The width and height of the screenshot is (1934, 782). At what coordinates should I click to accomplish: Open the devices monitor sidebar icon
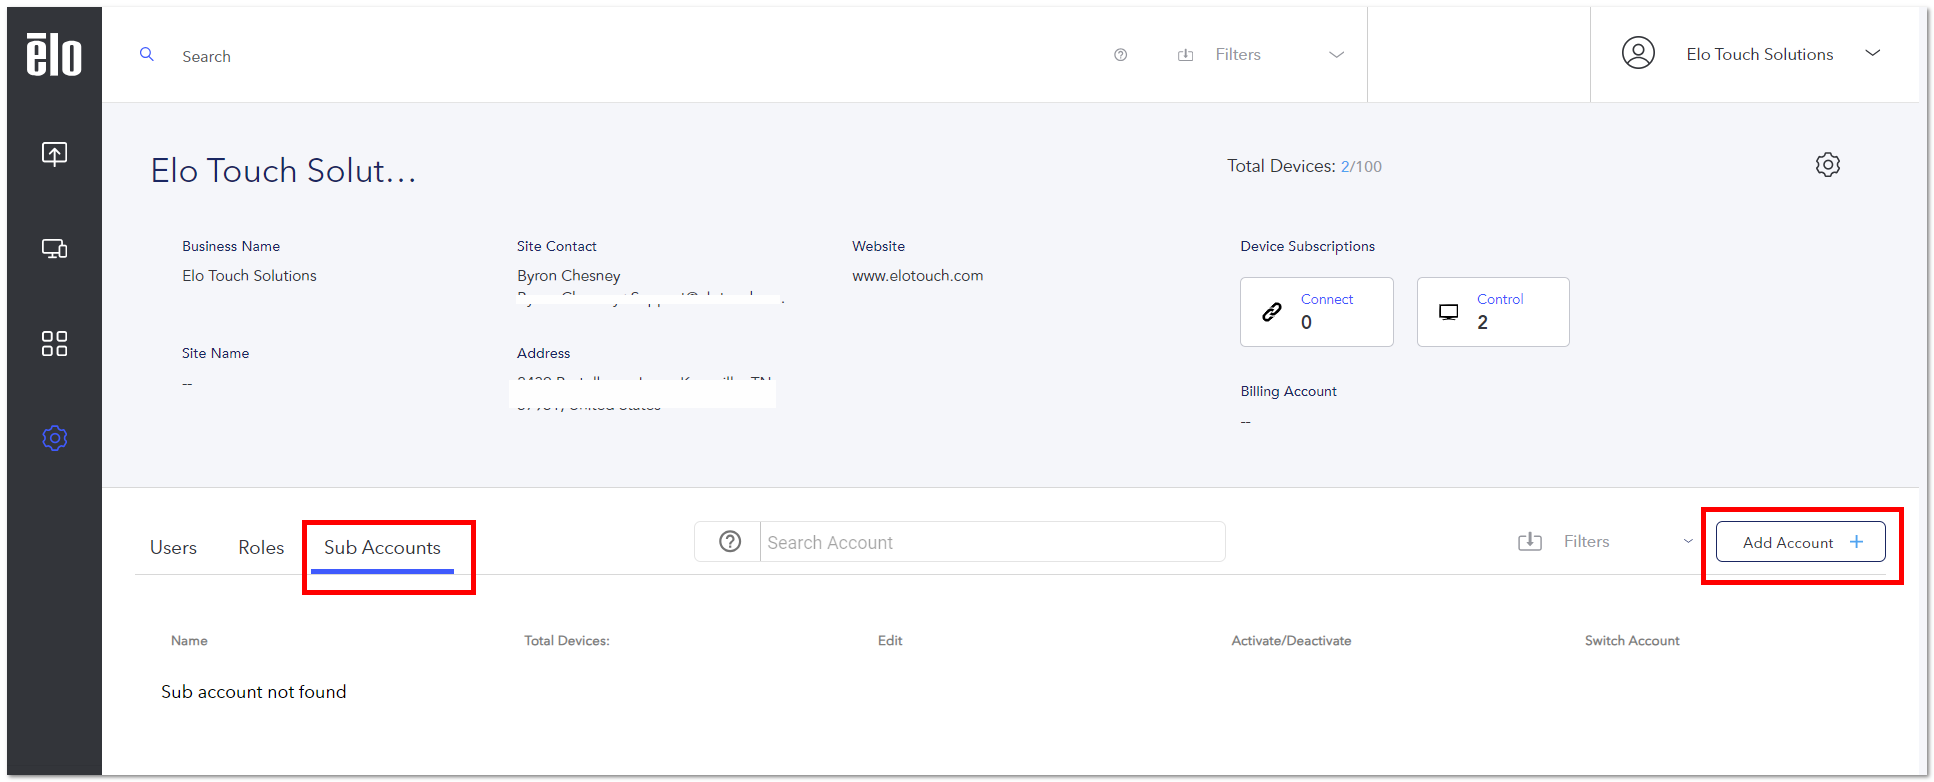(54, 248)
